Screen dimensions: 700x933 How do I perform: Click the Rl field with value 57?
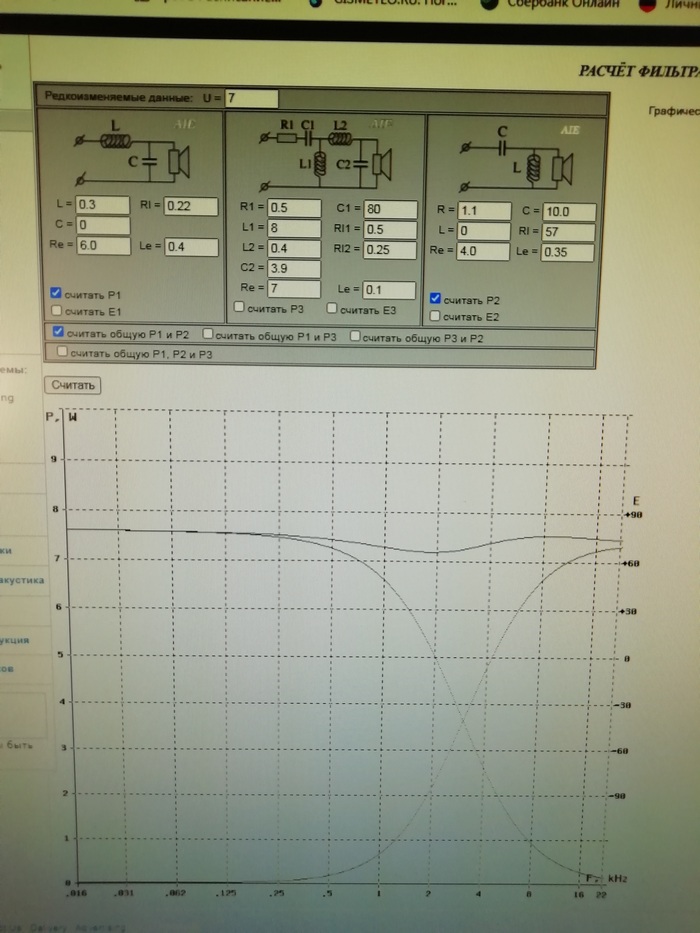(568, 232)
